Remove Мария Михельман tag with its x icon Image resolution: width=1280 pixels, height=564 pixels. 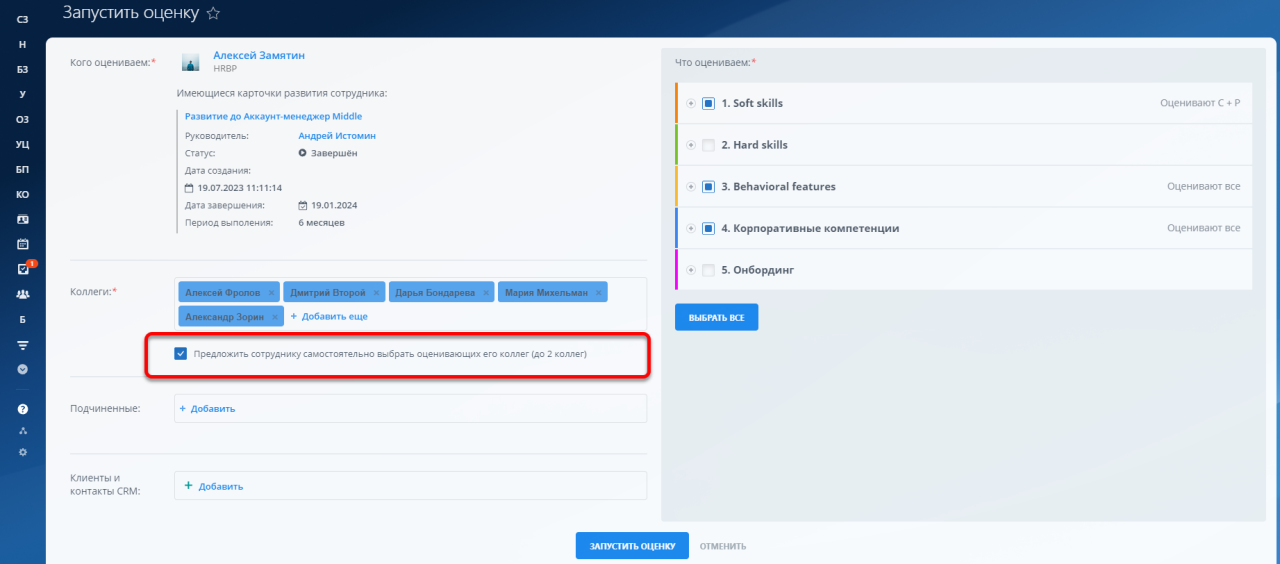(599, 292)
